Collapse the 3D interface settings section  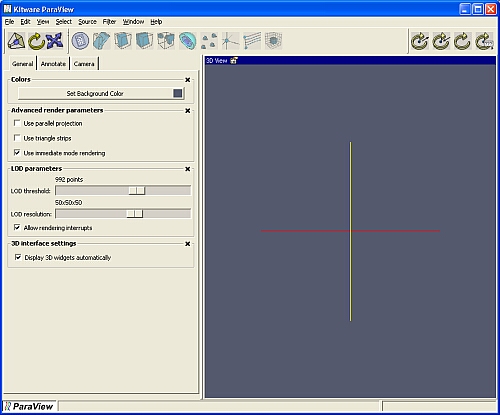(188, 244)
